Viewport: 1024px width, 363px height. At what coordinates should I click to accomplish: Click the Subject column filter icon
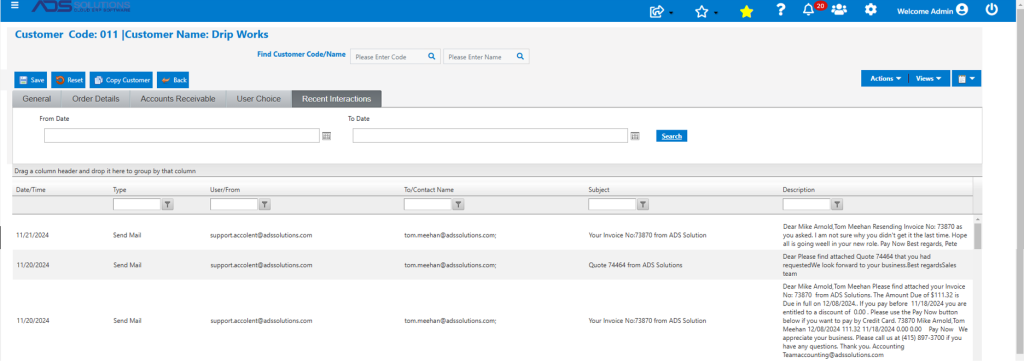[x=643, y=204]
